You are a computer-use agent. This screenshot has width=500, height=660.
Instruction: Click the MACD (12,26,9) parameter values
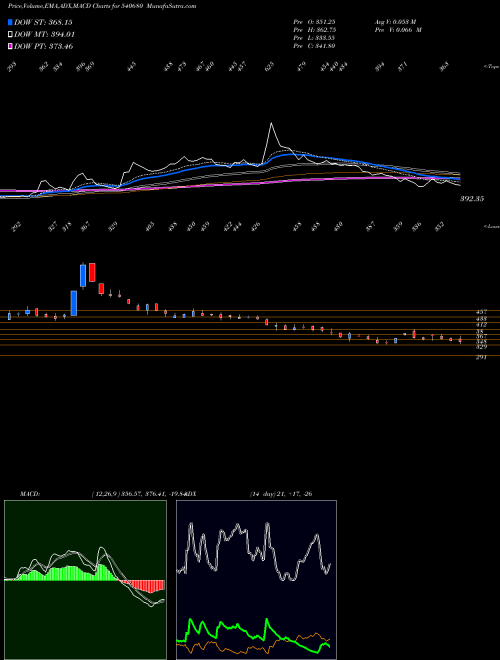click(141, 494)
